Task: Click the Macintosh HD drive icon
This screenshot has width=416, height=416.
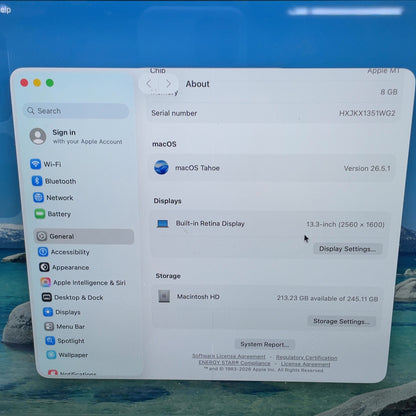Action: click(164, 296)
